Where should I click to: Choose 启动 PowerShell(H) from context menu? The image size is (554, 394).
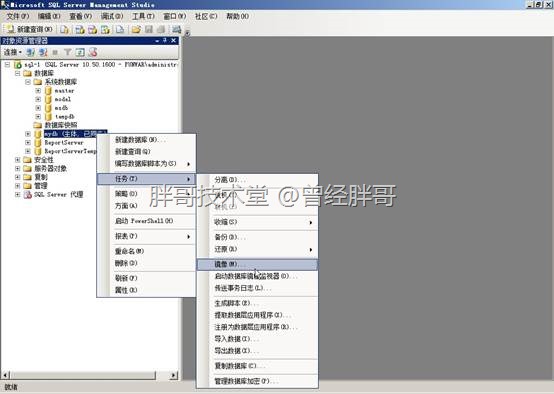tap(146, 221)
